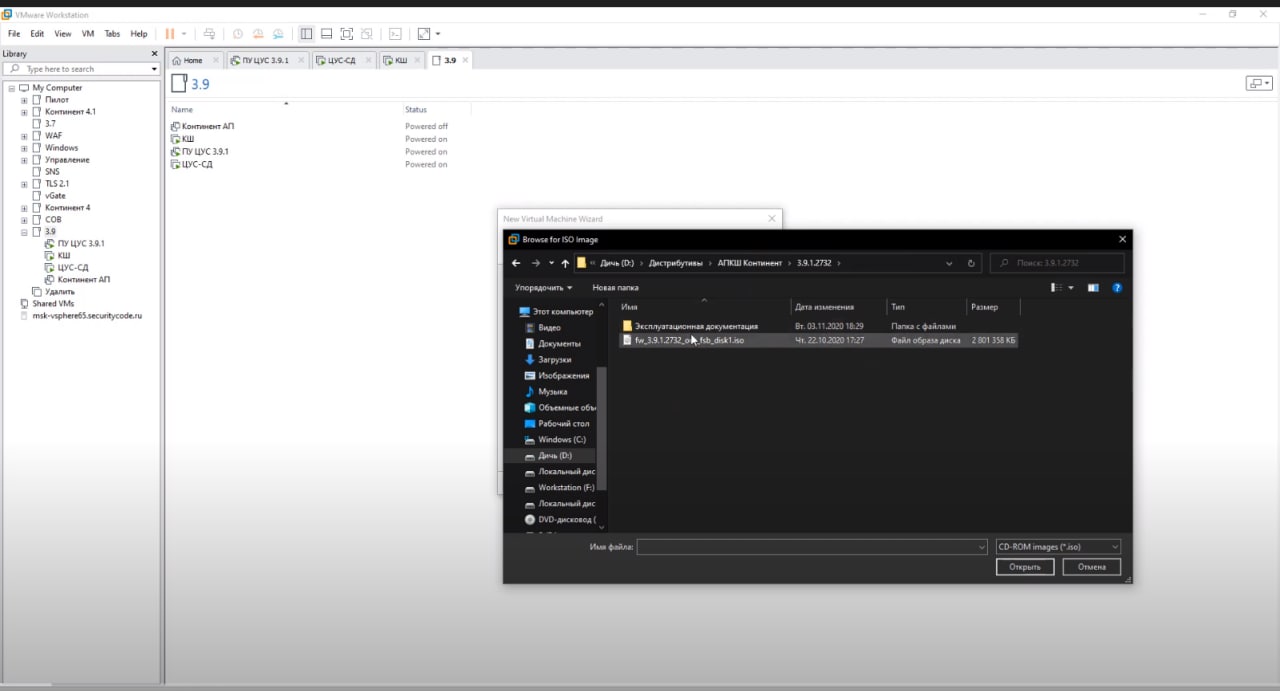Open the Help menu
The height and width of the screenshot is (691, 1280).
coord(139,34)
